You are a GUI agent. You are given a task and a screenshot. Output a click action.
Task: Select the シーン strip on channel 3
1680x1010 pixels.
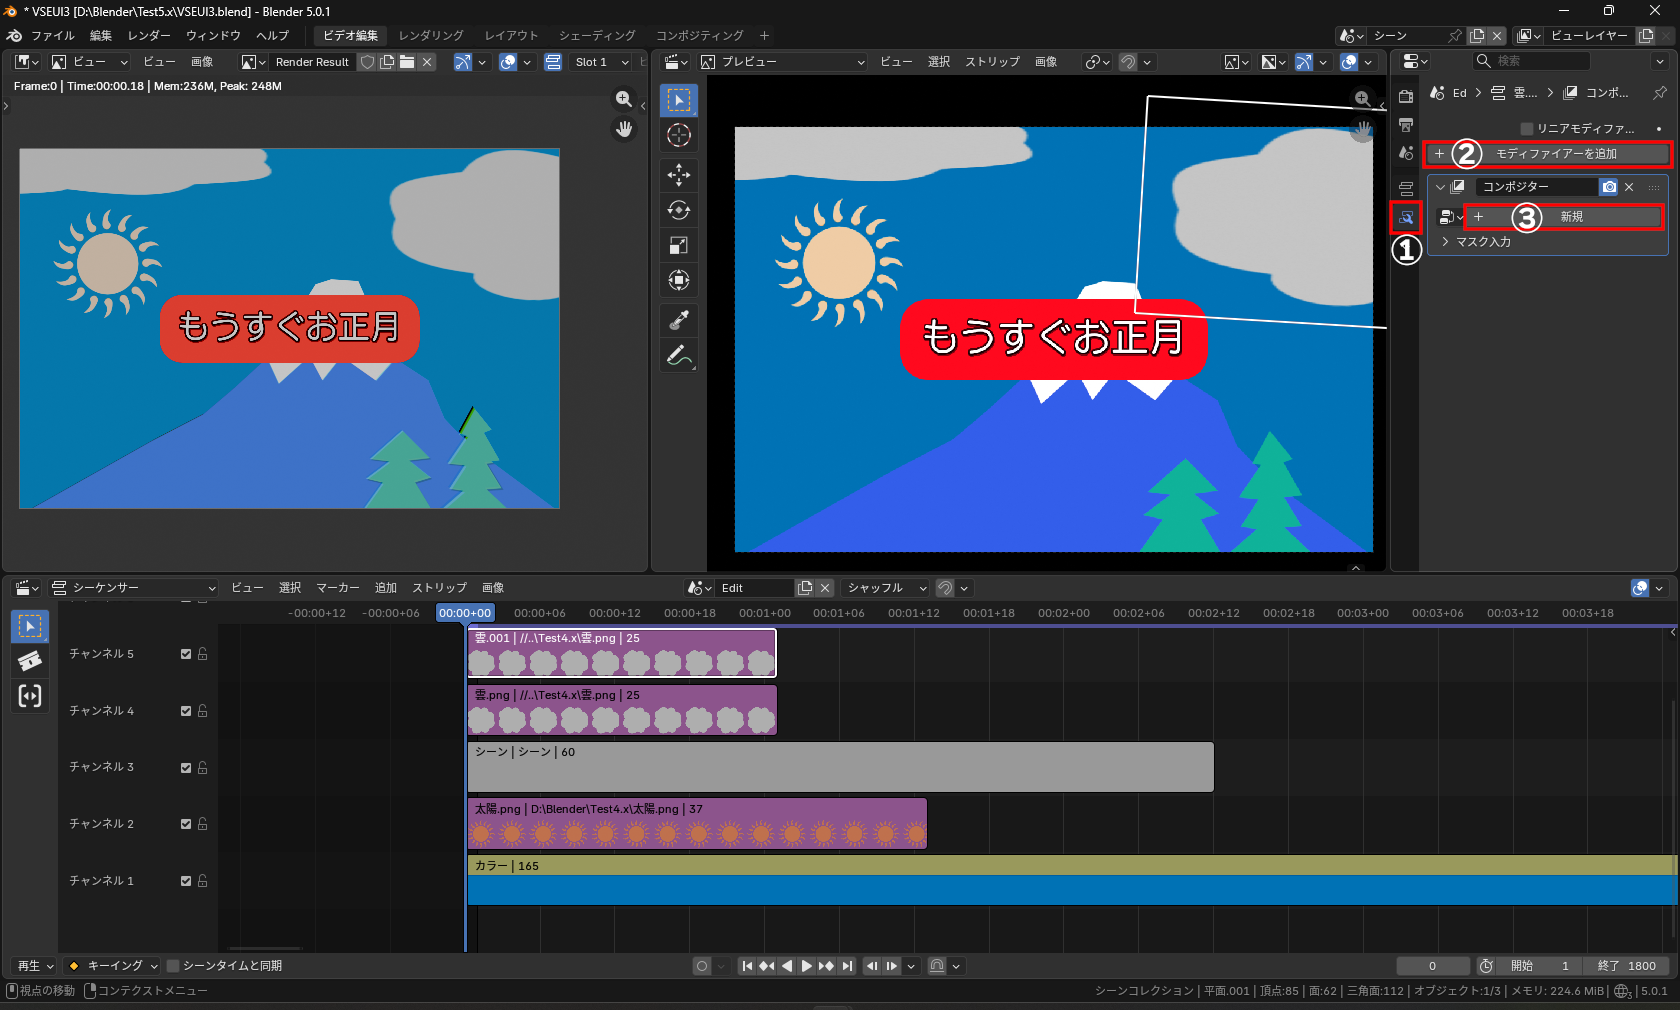[x=841, y=767]
